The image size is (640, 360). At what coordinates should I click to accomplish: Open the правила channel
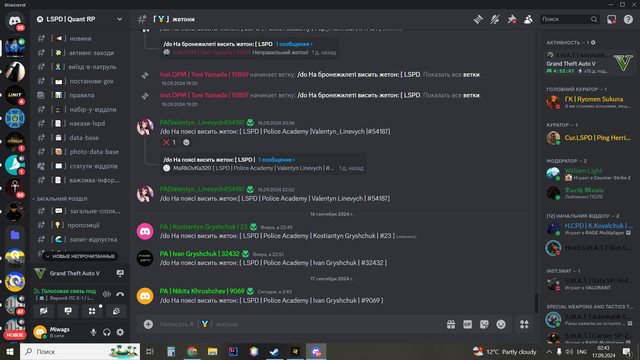coord(80,95)
